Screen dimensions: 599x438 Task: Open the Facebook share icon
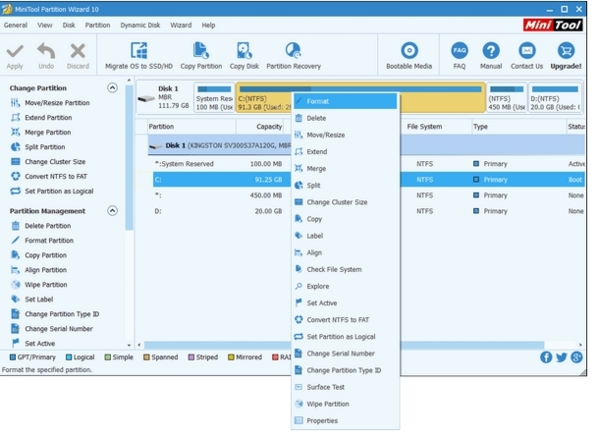coord(546,357)
